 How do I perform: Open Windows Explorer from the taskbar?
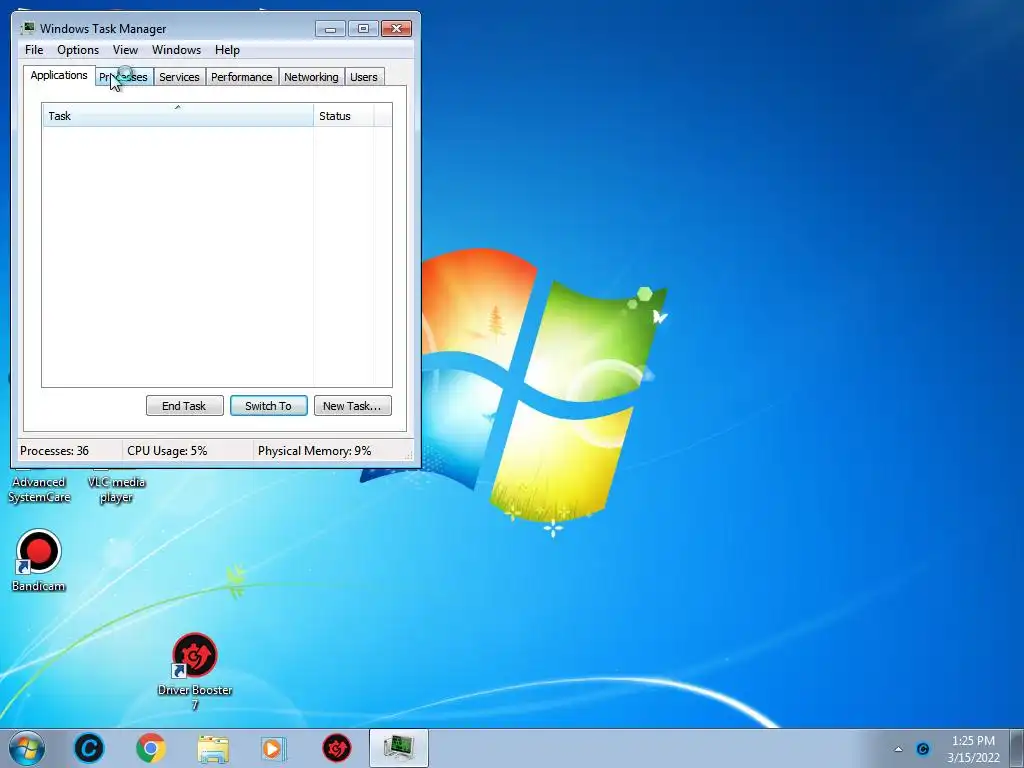pyautogui.click(x=213, y=749)
